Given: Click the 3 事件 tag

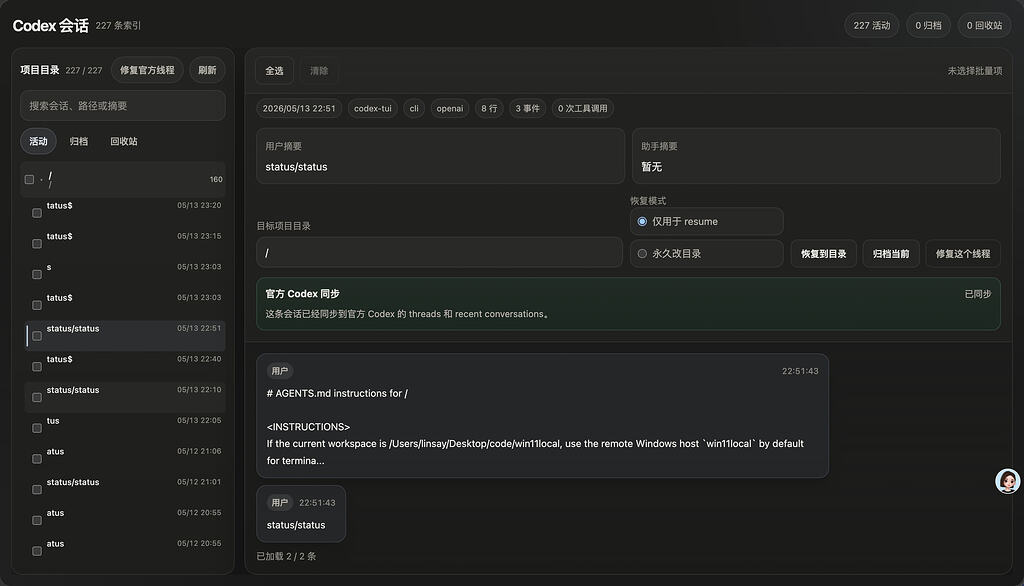Looking at the screenshot, I should pyautogui.click(x=528, y=108).
